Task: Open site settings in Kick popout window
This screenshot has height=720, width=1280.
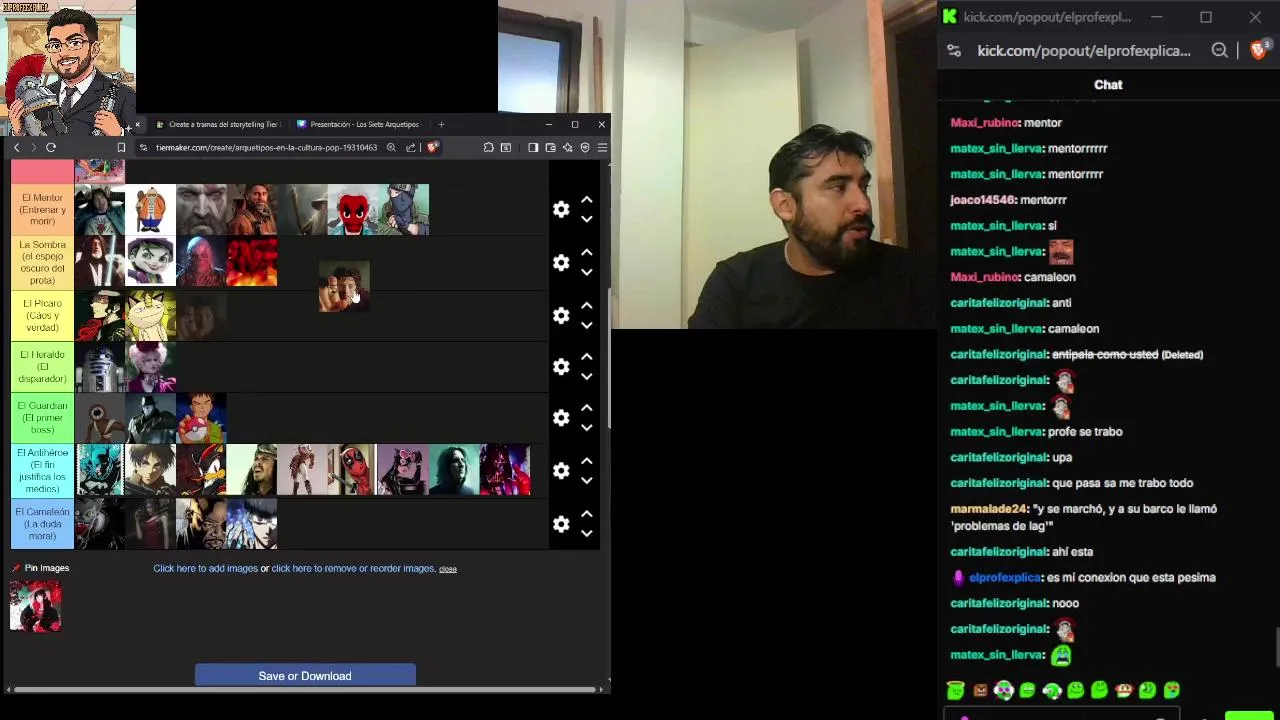Action: coord(954,51)
